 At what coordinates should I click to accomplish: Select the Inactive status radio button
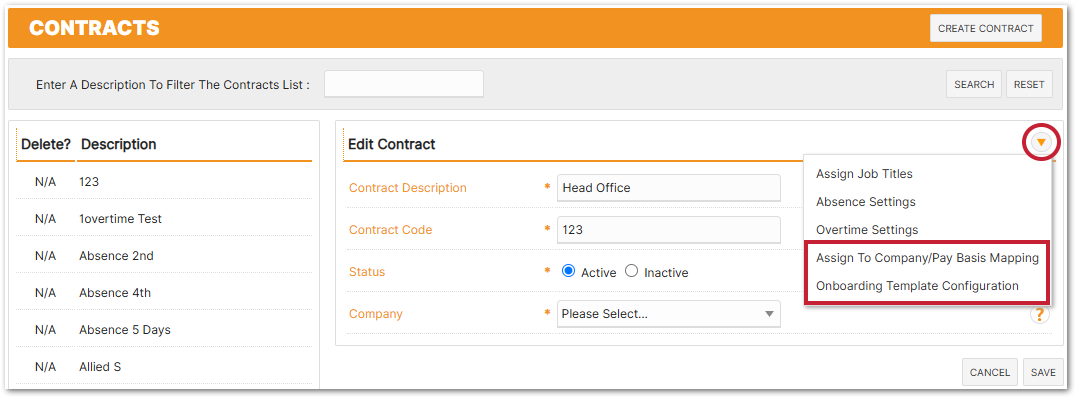coord(631,271)
